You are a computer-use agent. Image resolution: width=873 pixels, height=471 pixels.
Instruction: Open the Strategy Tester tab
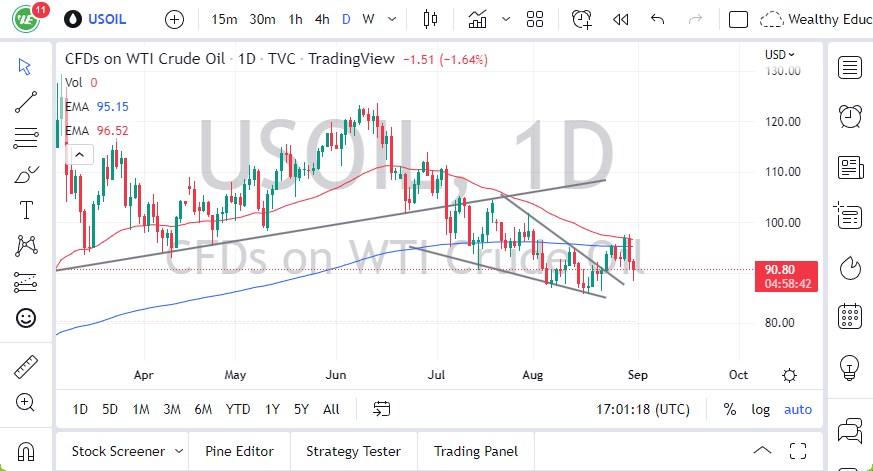[353, 451]
